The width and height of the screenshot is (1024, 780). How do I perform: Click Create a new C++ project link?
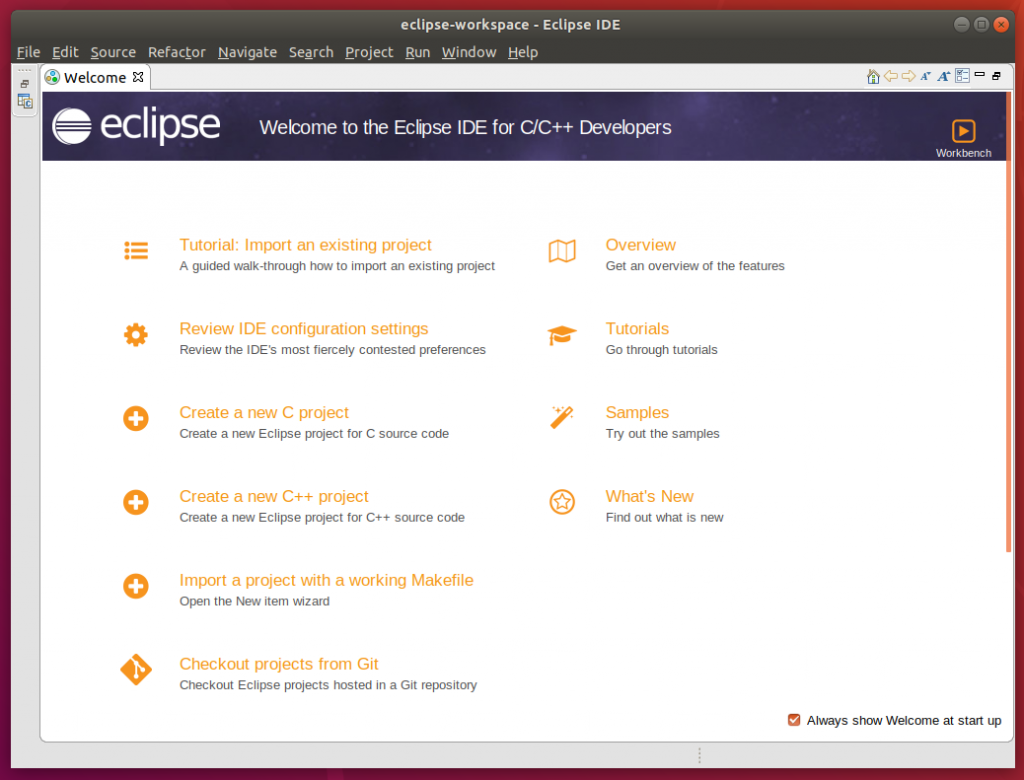point(274,496)
